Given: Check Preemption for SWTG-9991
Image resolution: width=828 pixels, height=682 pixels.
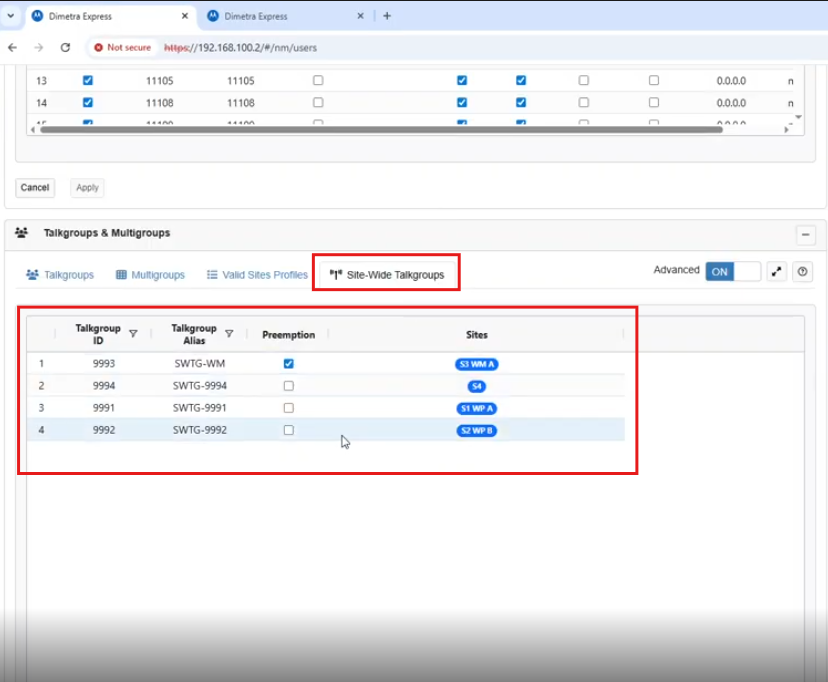Looking at the screenshot, I should coord(288,408).
